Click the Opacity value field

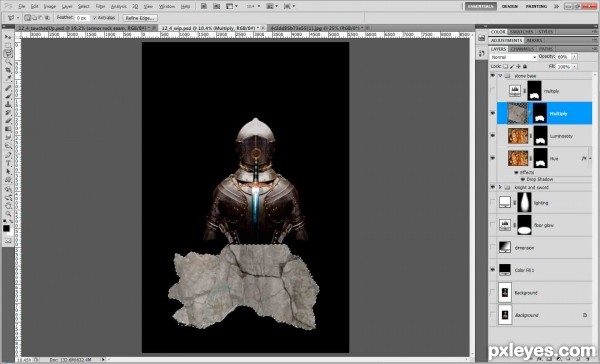point(564,57)
